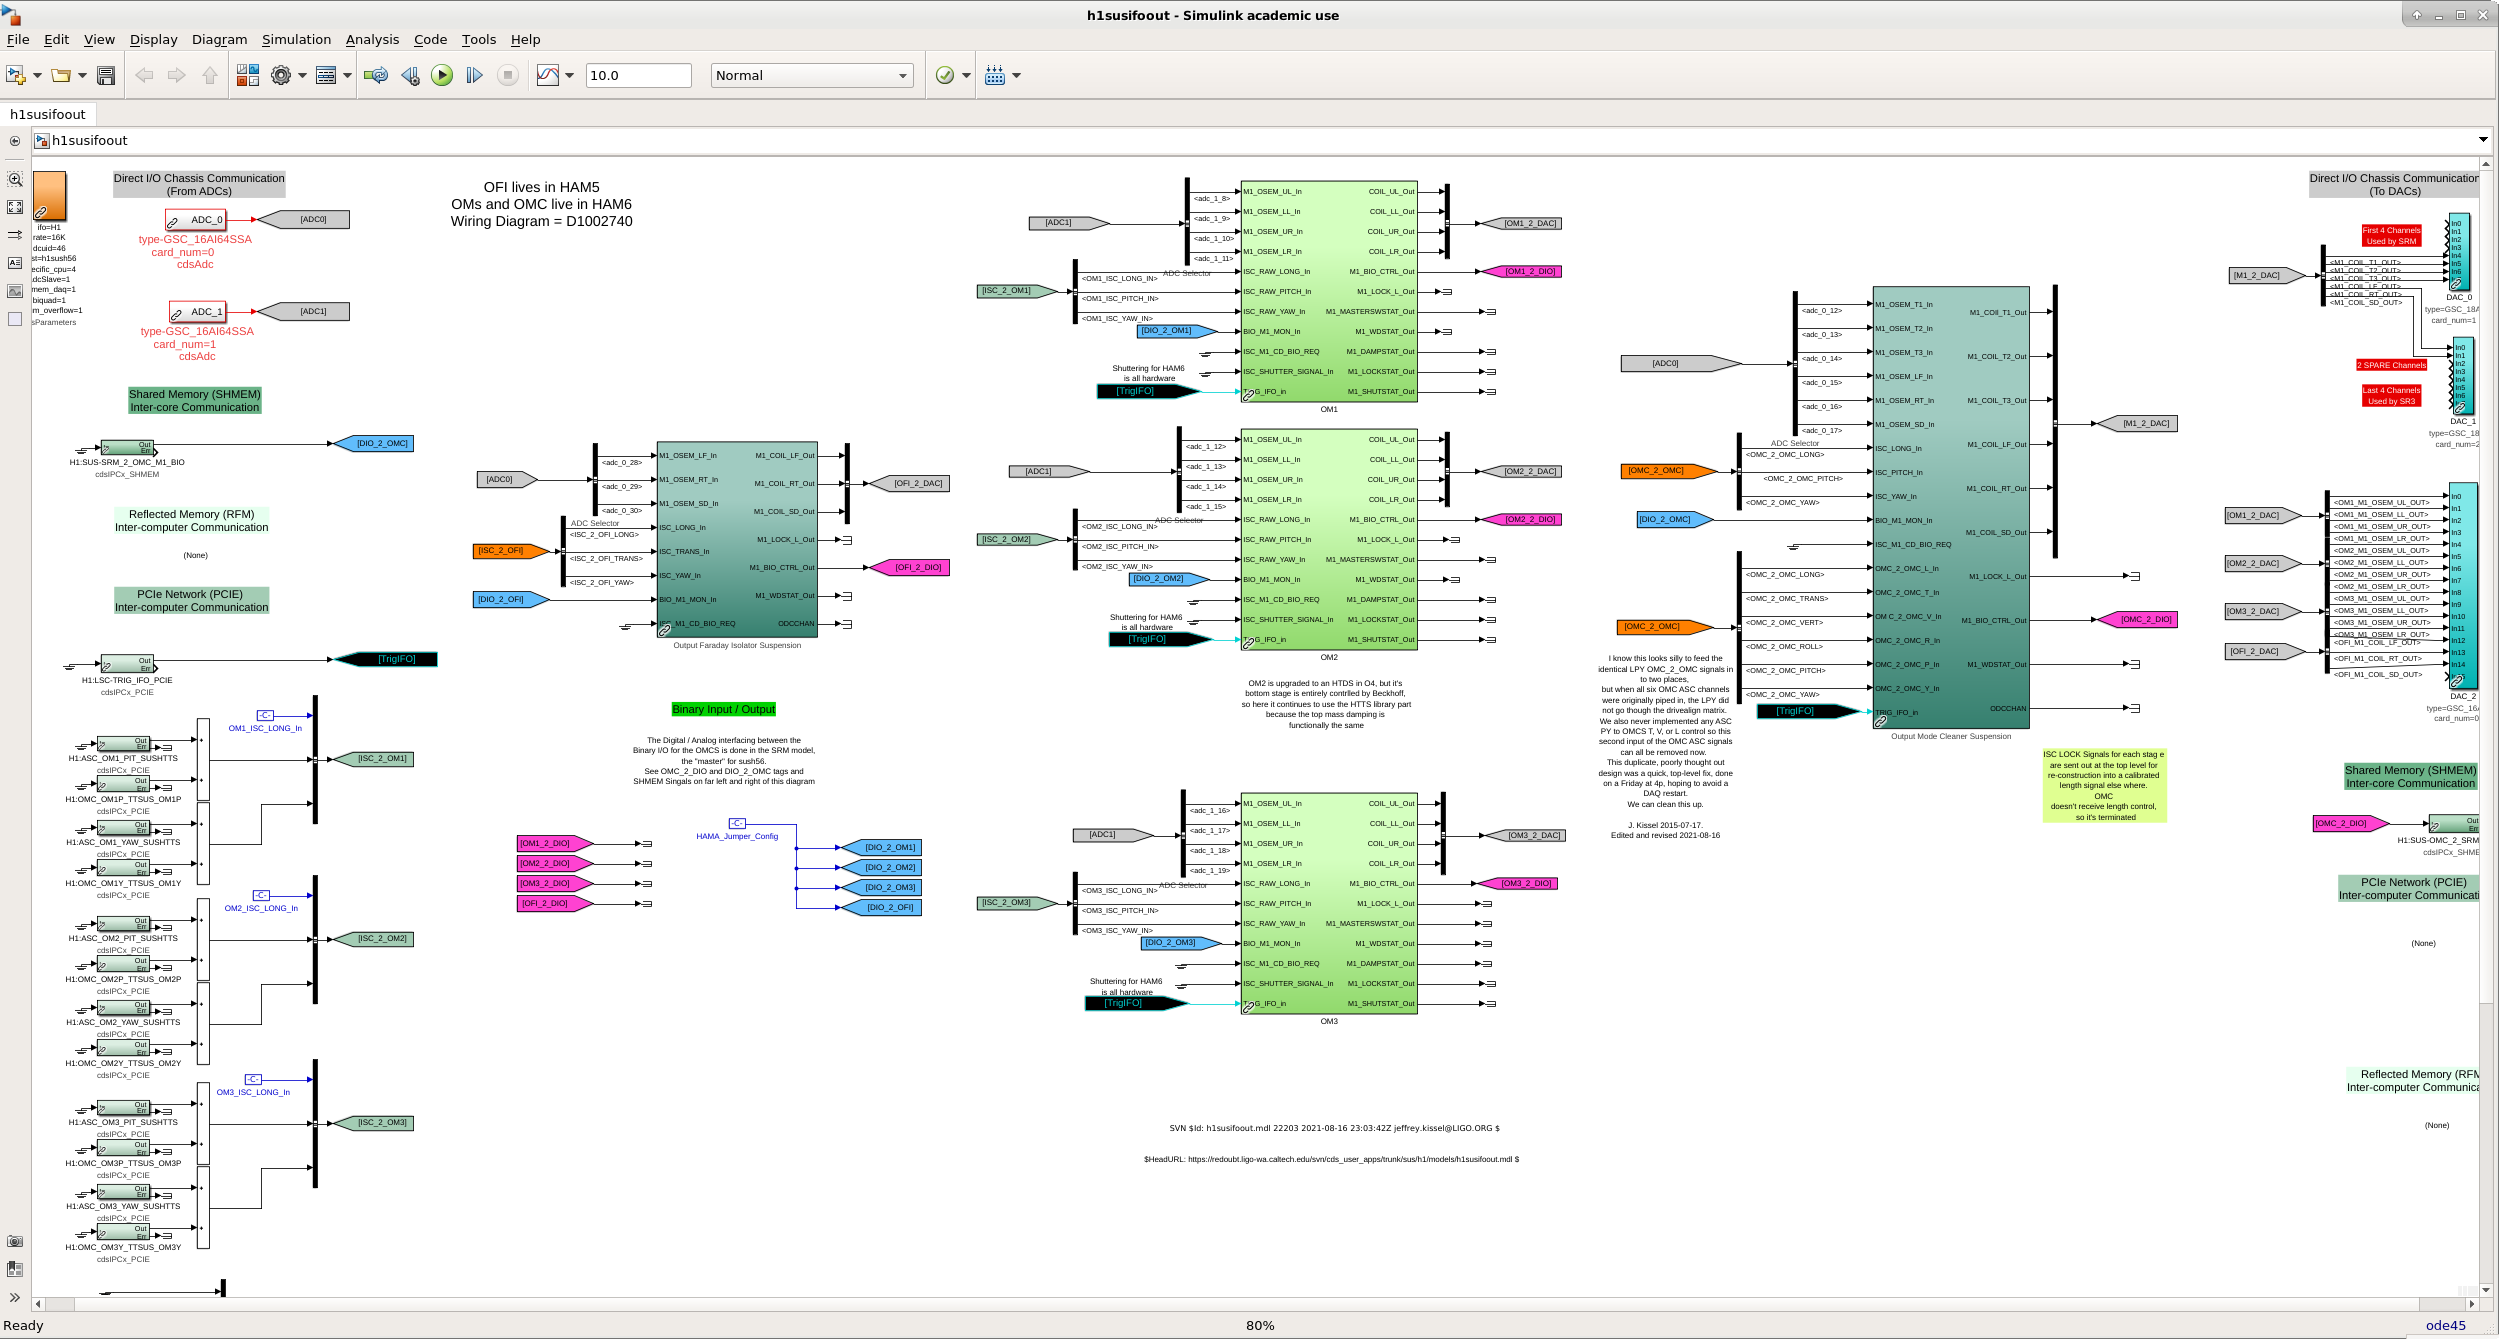Image resolution: width=2499 pixels, height=1339 pixels.
Task: Open the Code menu
Action: [x=430, y=40]
